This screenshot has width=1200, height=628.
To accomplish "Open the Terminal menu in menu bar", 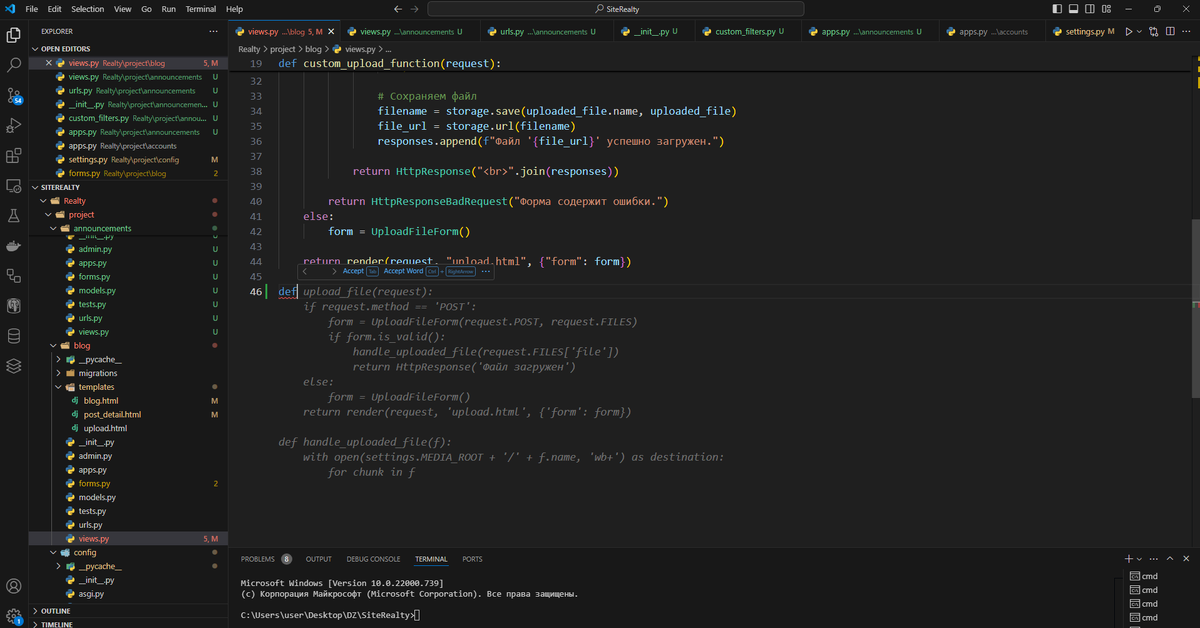I will 201,9.
